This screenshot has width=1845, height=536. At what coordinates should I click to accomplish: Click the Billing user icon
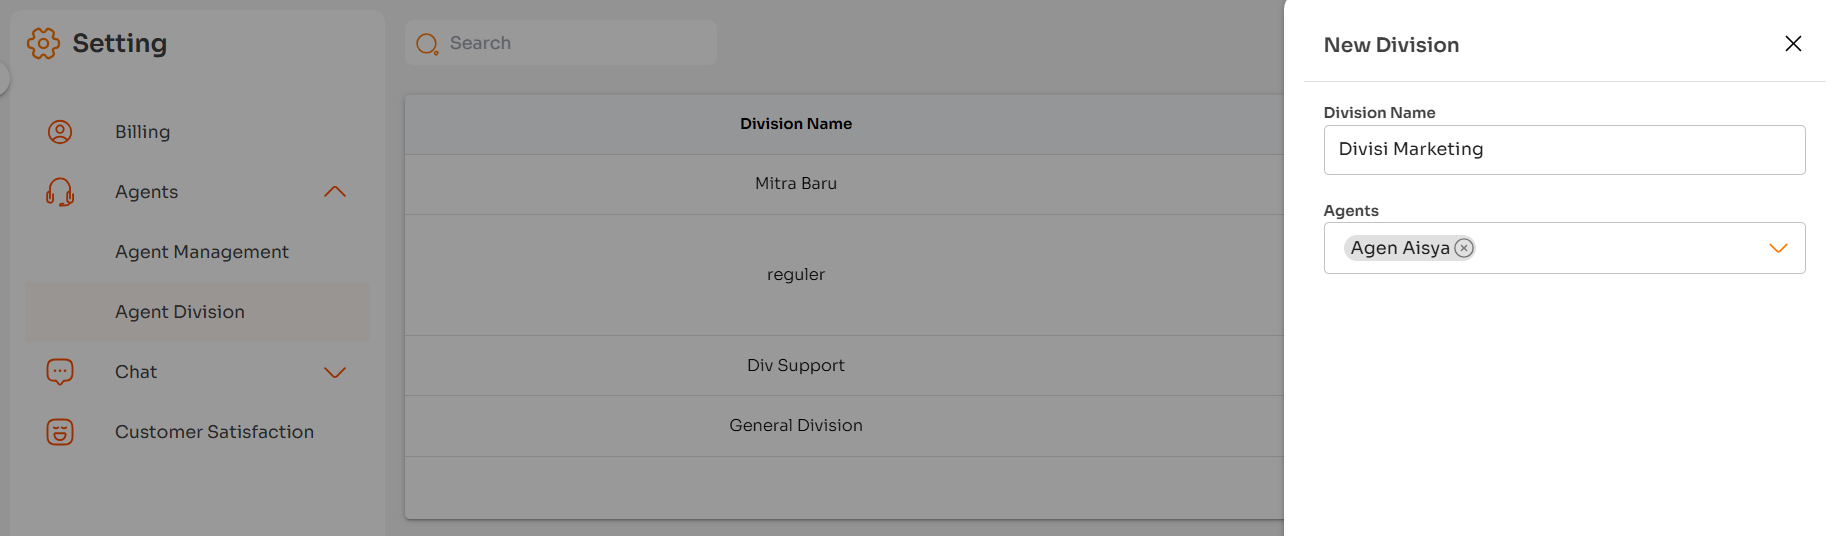(60, 132)
